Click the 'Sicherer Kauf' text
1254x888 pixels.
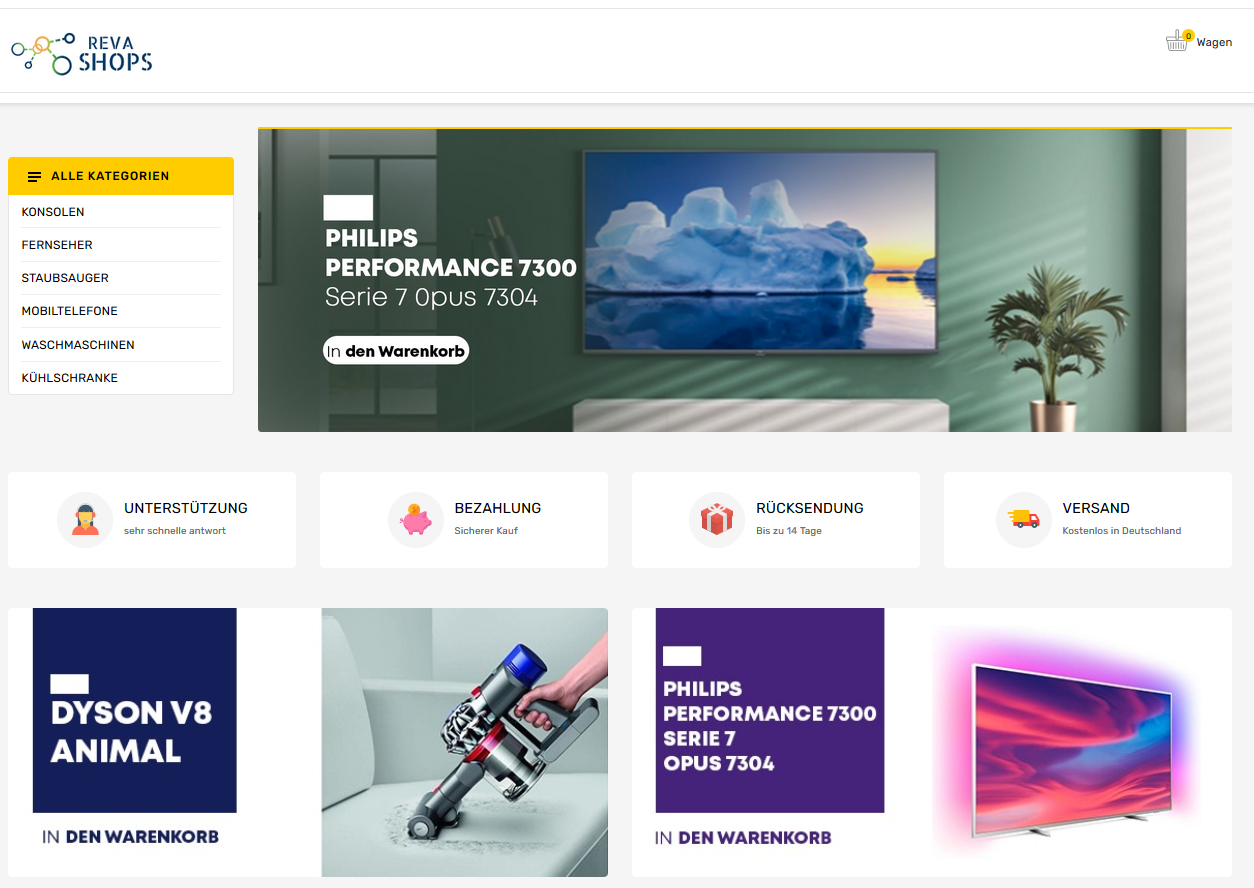point(486,531)
